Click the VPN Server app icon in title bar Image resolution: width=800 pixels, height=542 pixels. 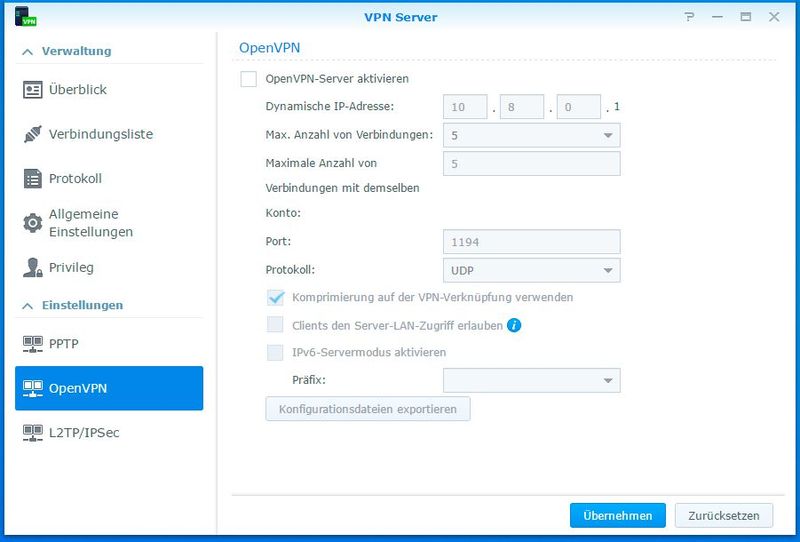coord(25,17)
